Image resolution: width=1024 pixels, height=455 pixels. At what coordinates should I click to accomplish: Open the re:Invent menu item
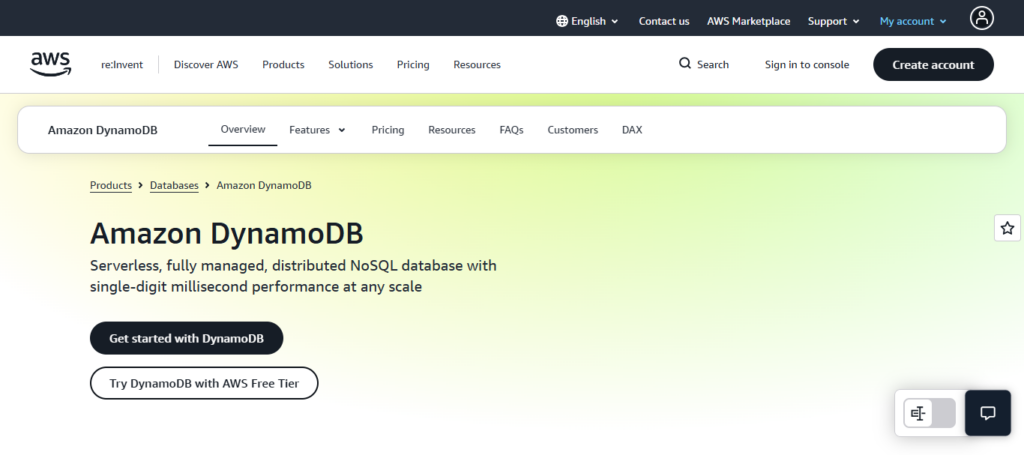click(121, 65)
